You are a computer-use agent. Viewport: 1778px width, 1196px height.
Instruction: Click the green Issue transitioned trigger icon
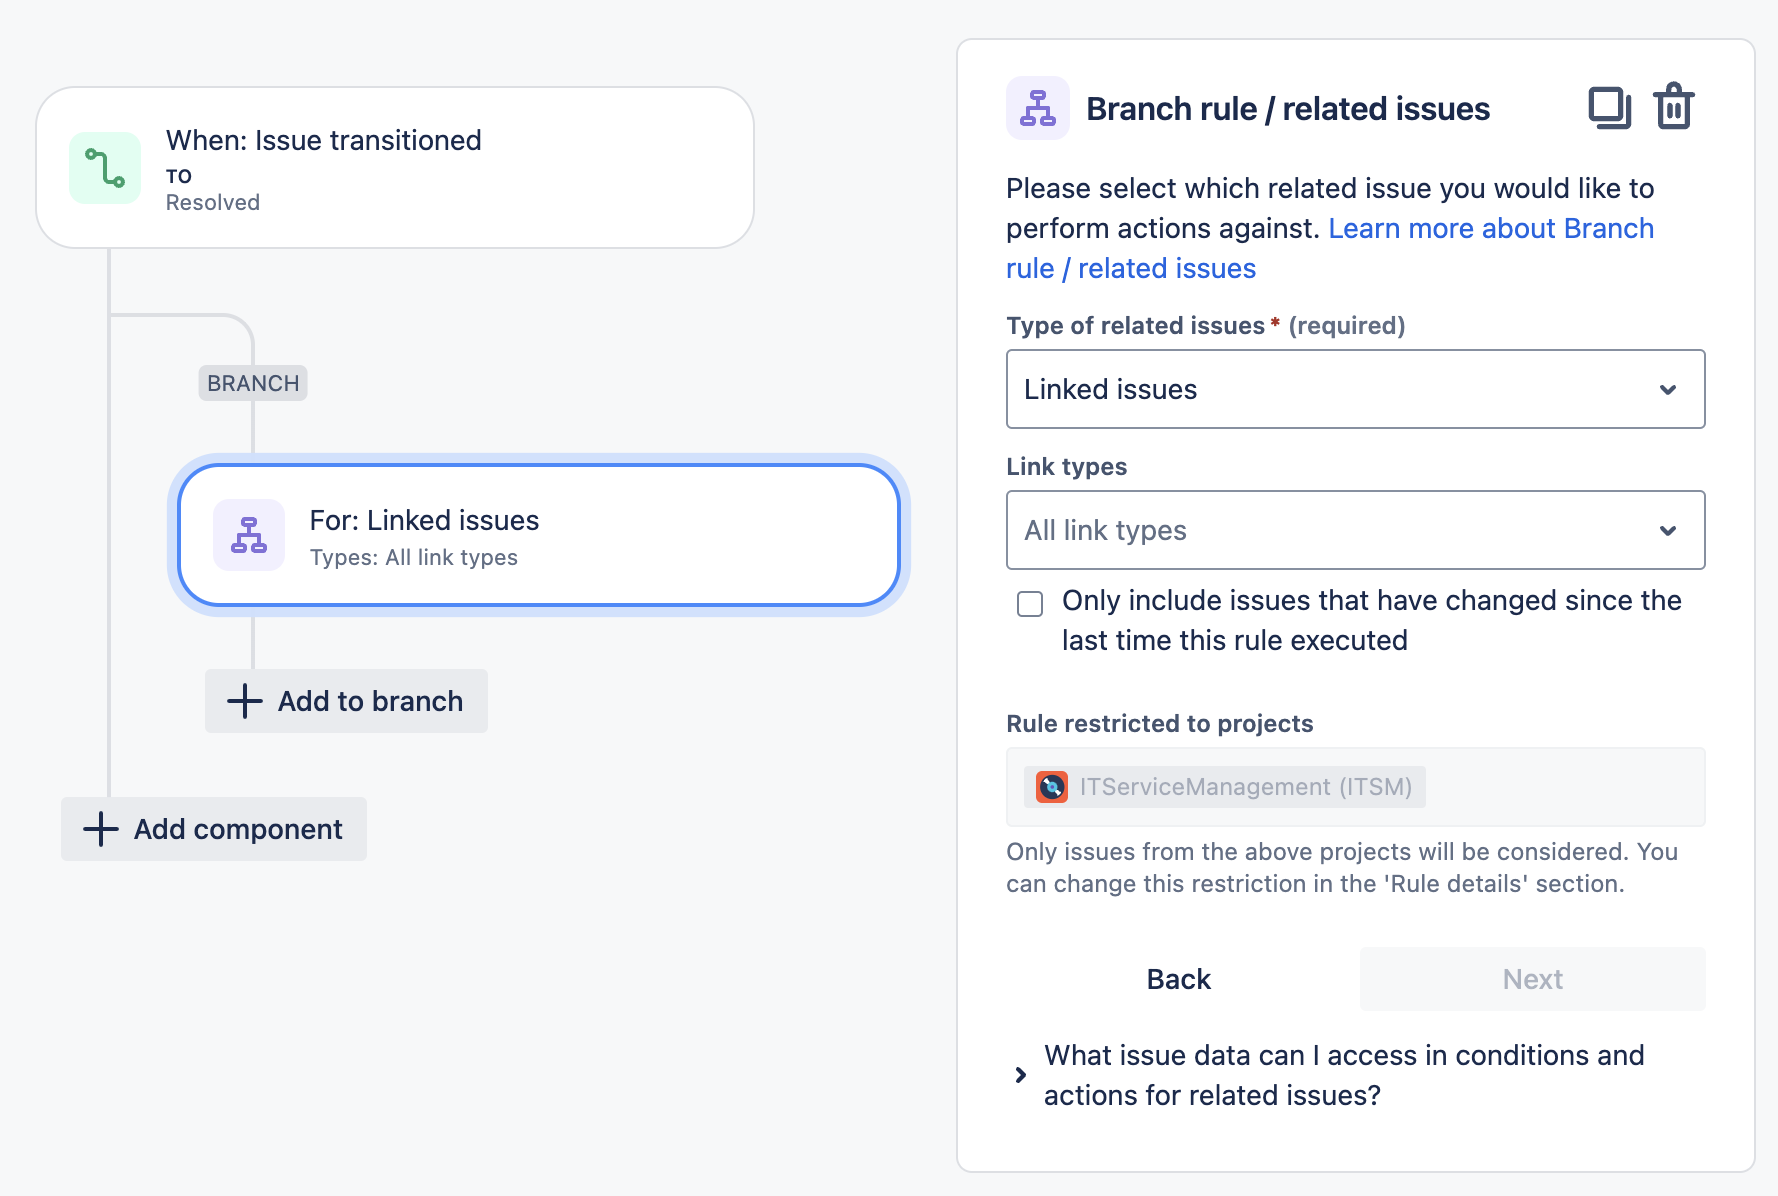click(105, 168)
